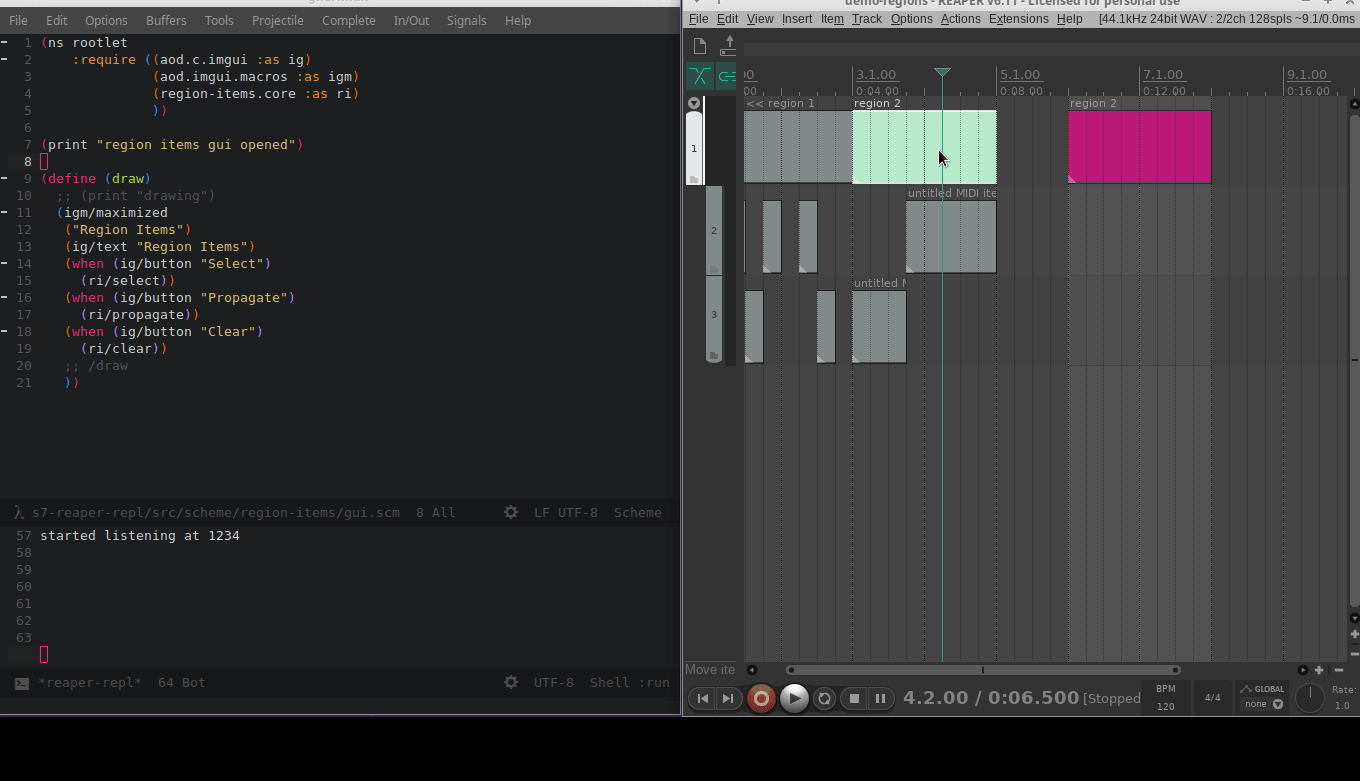Click the horizontal zoom in plus button
The height and width of the screenshot is (781, 1360).
tap(1320, 670)
